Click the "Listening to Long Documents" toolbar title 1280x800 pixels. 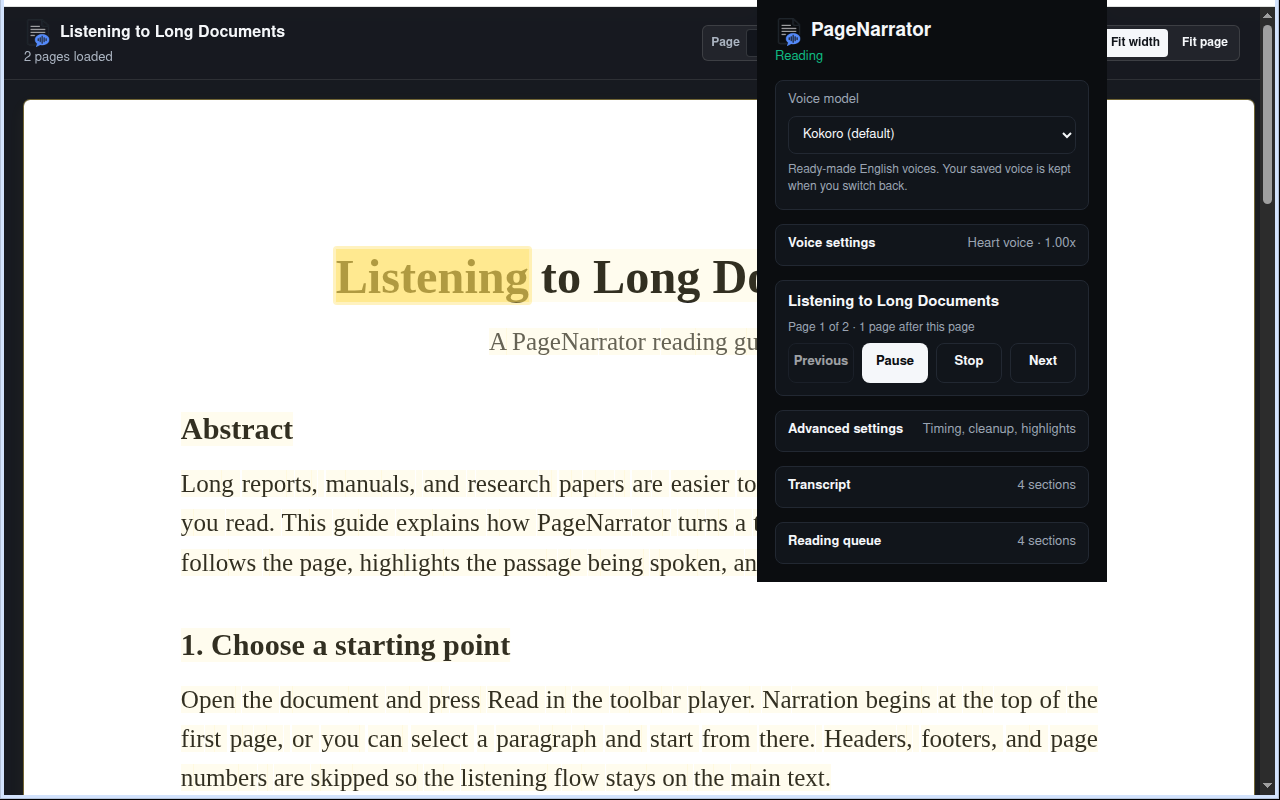pos(172,32)
